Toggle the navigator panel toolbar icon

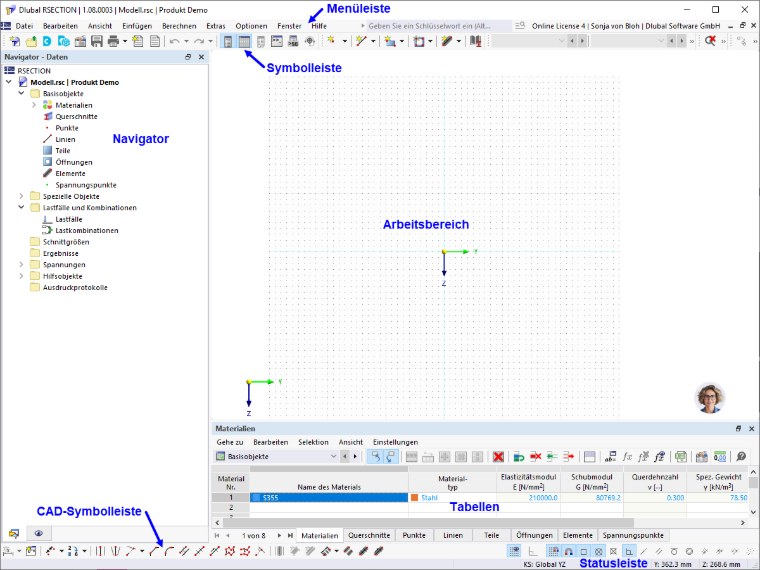click(x=228, y=41)
